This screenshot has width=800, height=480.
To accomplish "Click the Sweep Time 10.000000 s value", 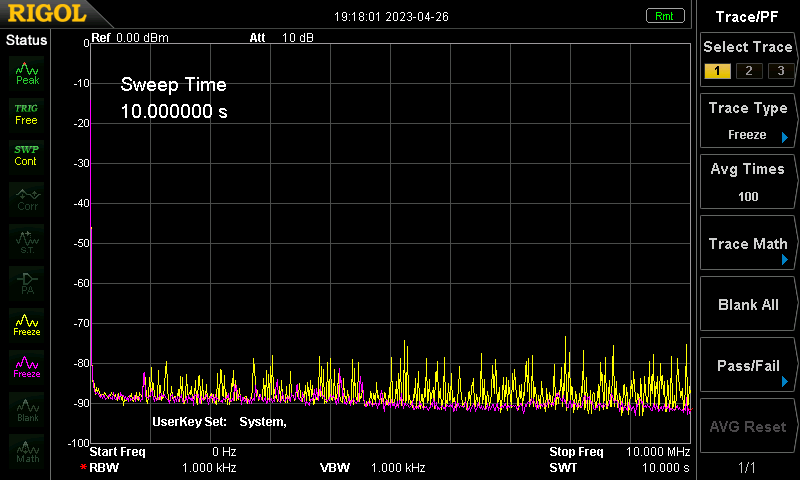I will click(174, 111).
